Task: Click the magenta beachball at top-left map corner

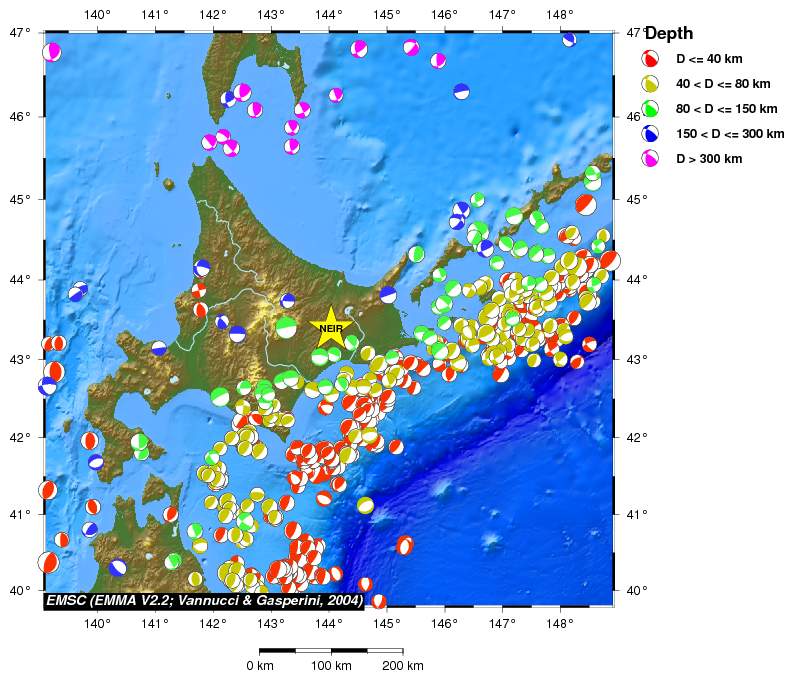Action: (x=52, y=52)
